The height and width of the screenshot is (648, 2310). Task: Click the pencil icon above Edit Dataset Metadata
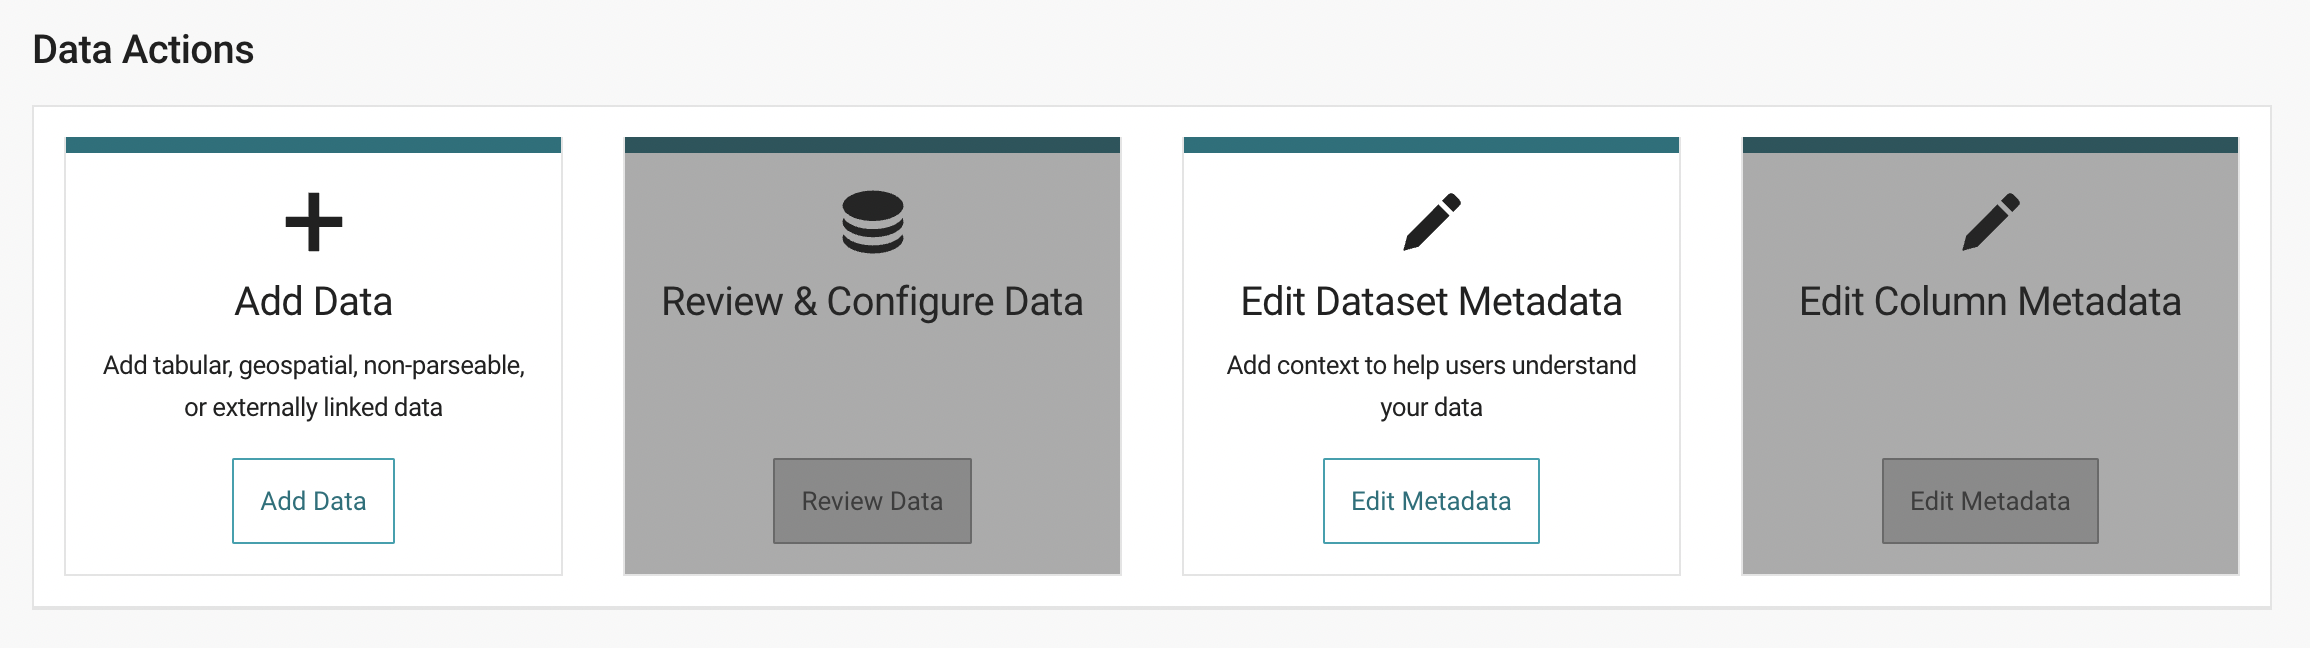pos(1431,222)
